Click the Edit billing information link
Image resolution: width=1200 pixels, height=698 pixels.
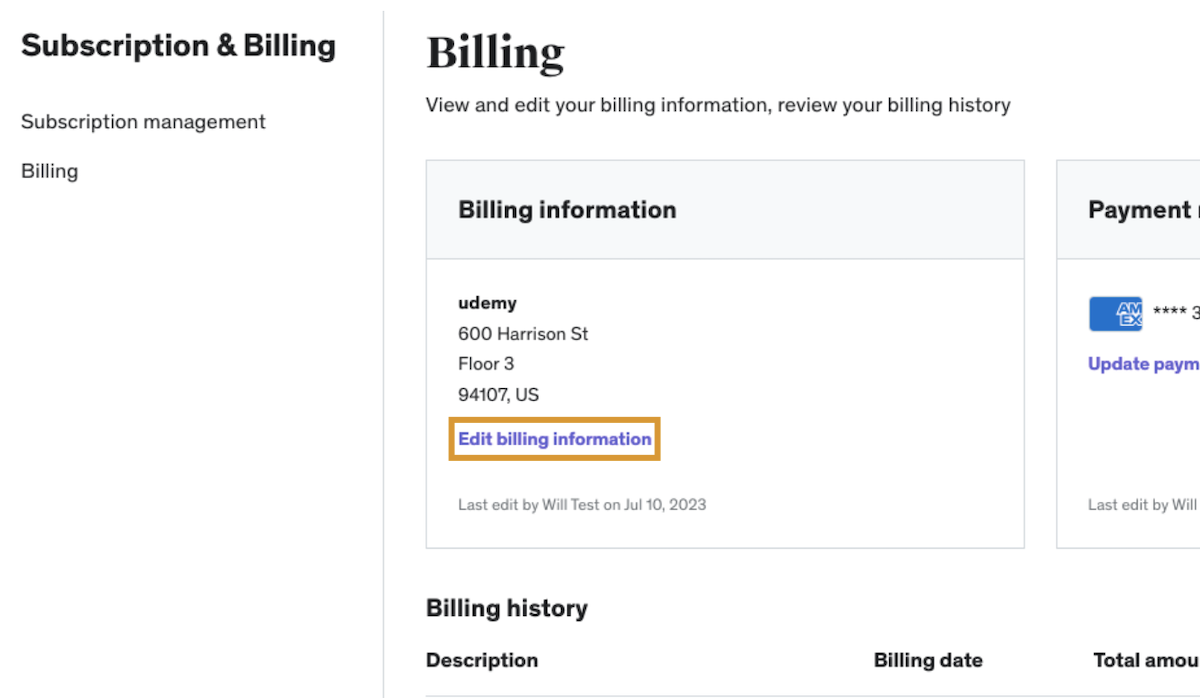click(554, 439)
